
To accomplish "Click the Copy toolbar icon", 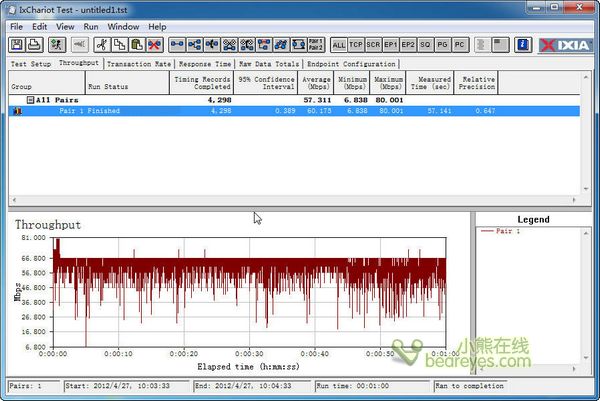I will tap(119, 45).
